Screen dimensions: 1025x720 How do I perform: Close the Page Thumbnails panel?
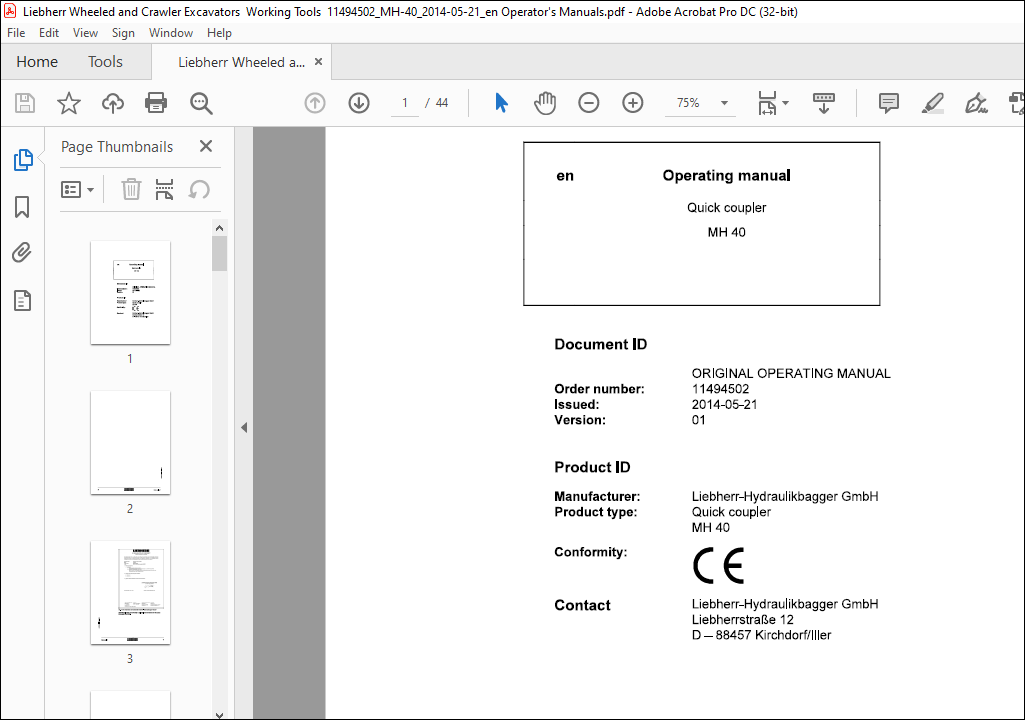pos(206,146)
